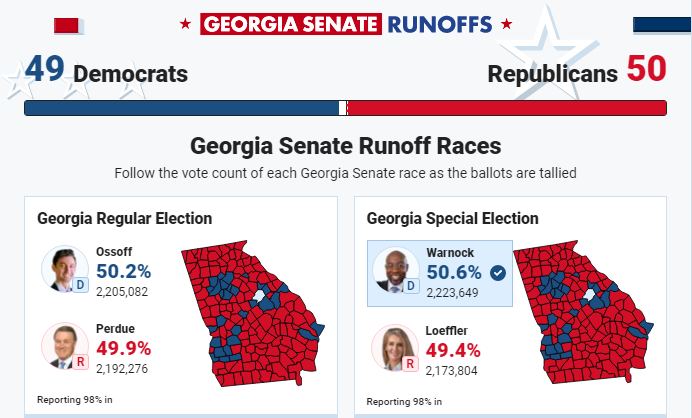Open the Georgia Special Election heading
Screen dimensions: 692x418
click(453, 219)
